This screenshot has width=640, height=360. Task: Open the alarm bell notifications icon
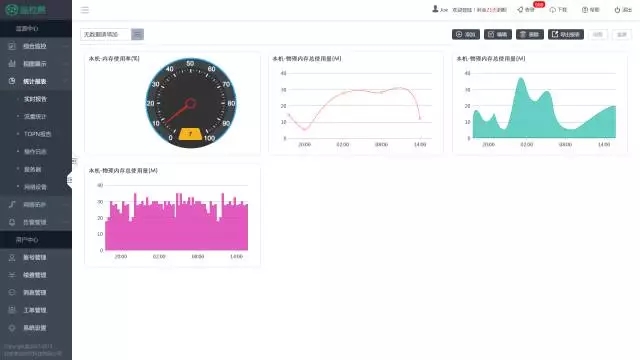[520, 9]
